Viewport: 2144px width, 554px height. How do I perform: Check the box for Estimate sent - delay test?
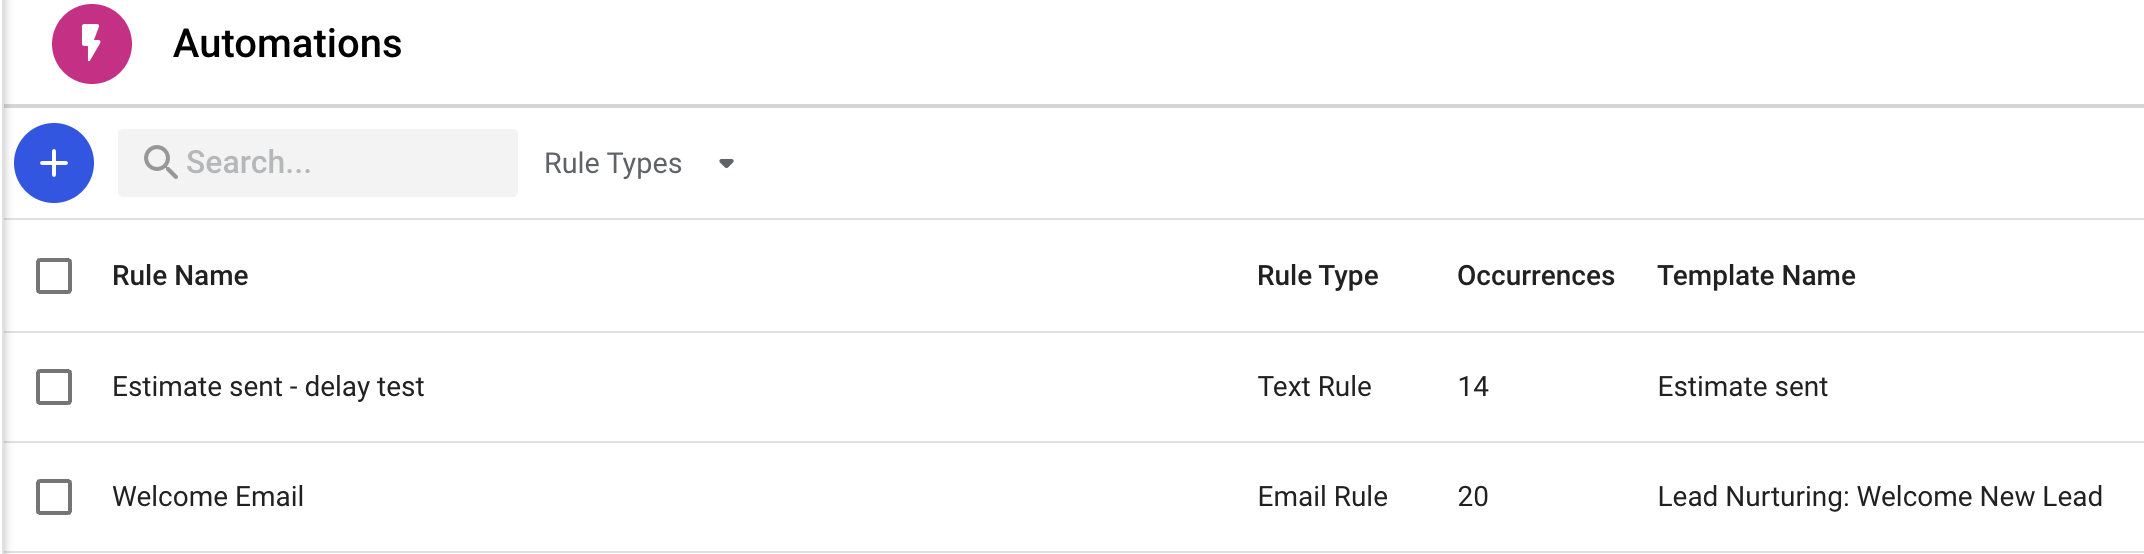click(54, 387)
